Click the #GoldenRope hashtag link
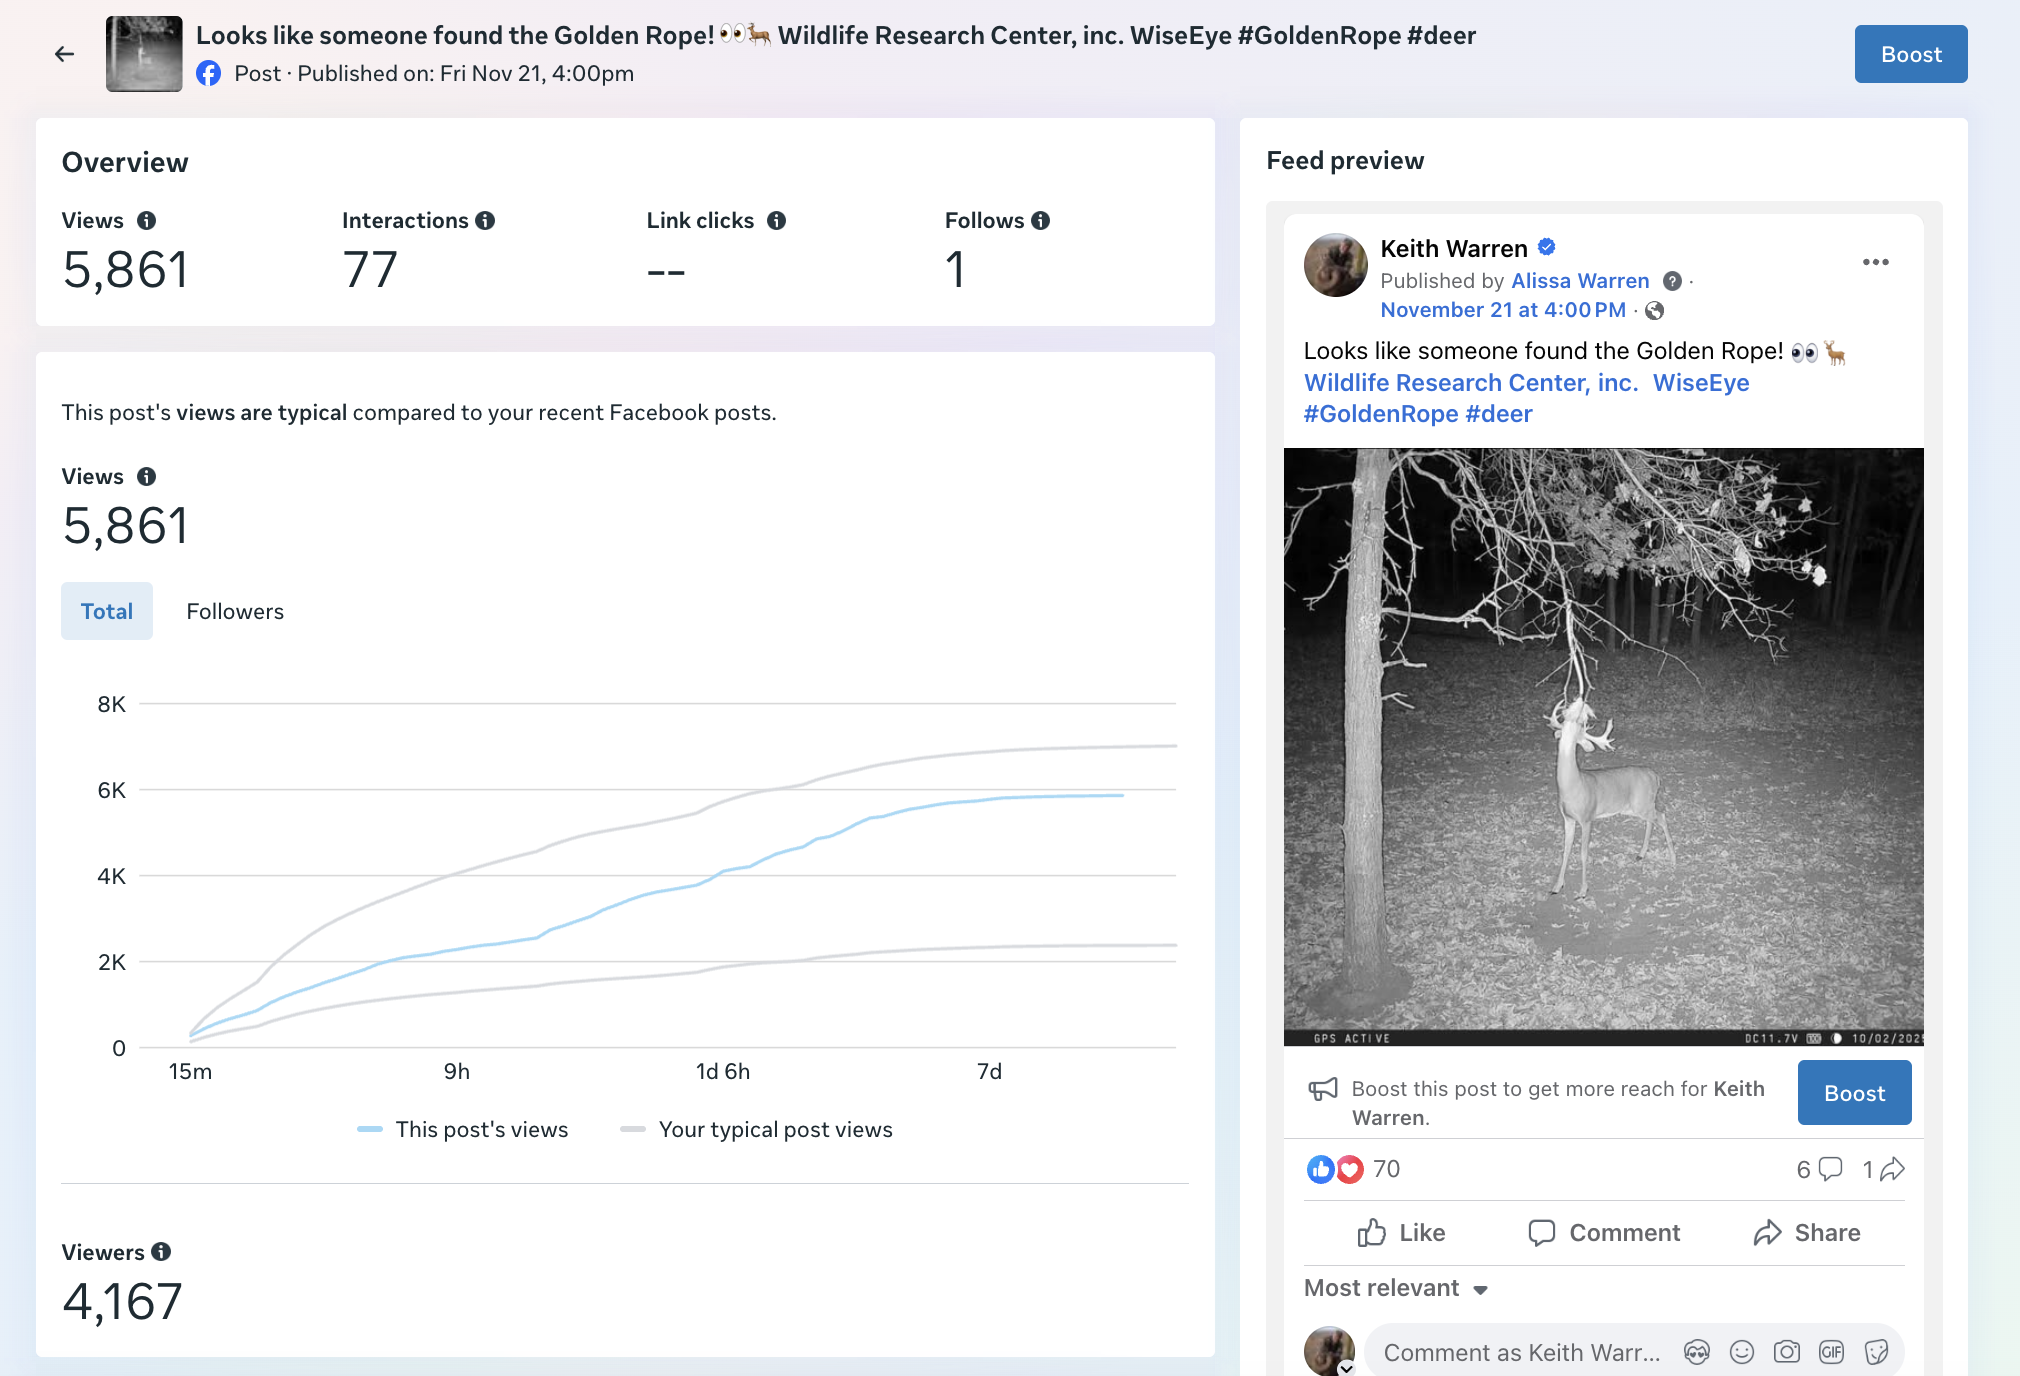 tap(1380, 414)
